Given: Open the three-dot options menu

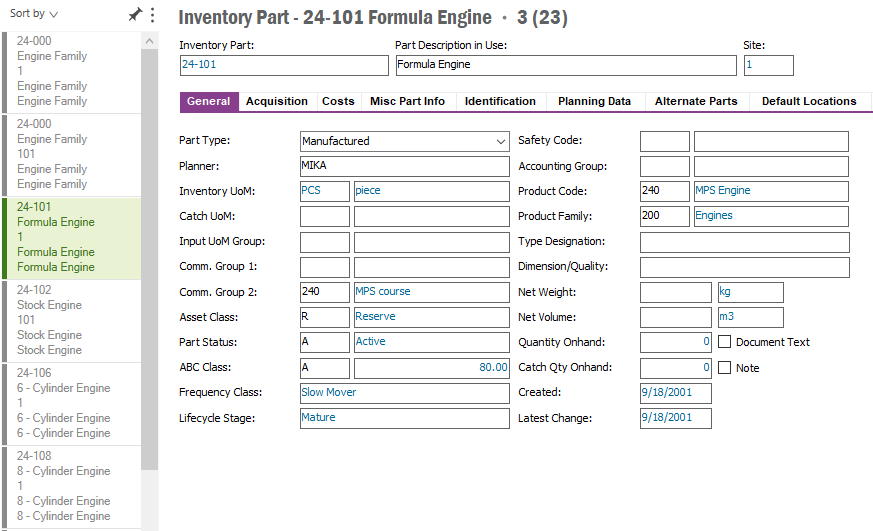Looking at the screenshot, I should (x=152, y=15).
